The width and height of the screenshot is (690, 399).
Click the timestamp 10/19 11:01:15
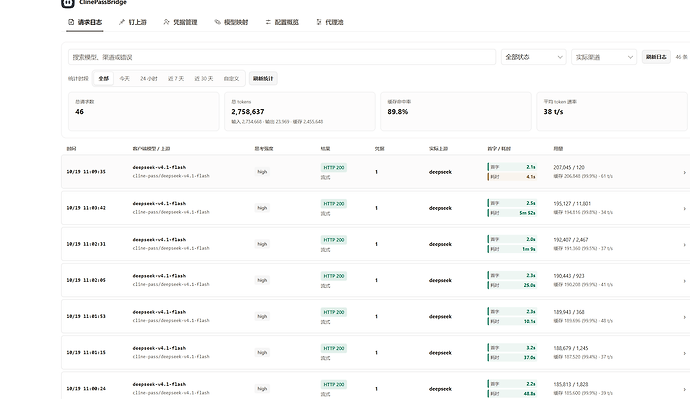coord(86,352)
